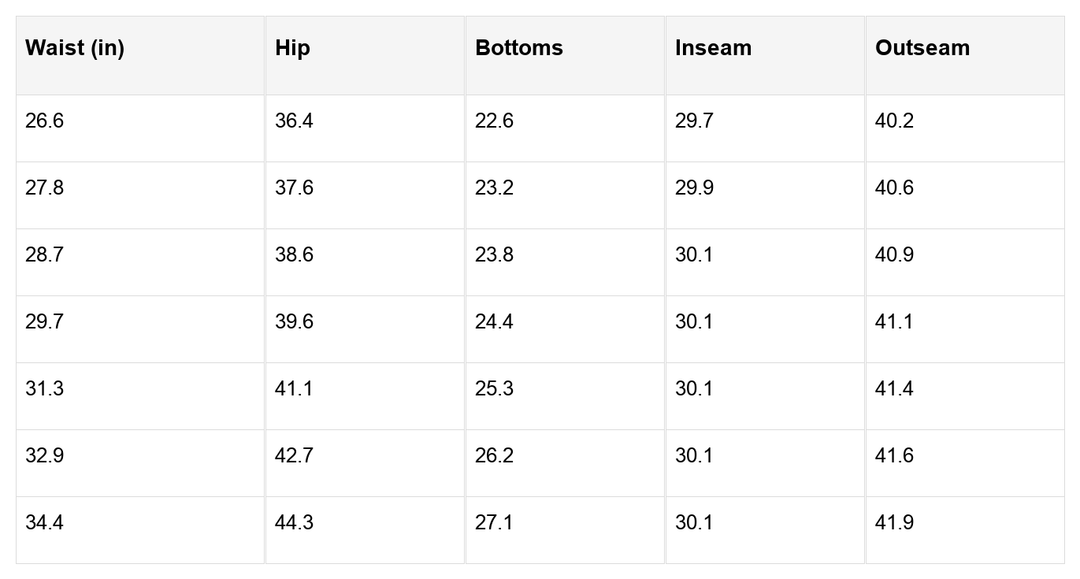Select the 38.6 hip value
The height and width of the screenshot is (579, 1080).
click(294, 255)
